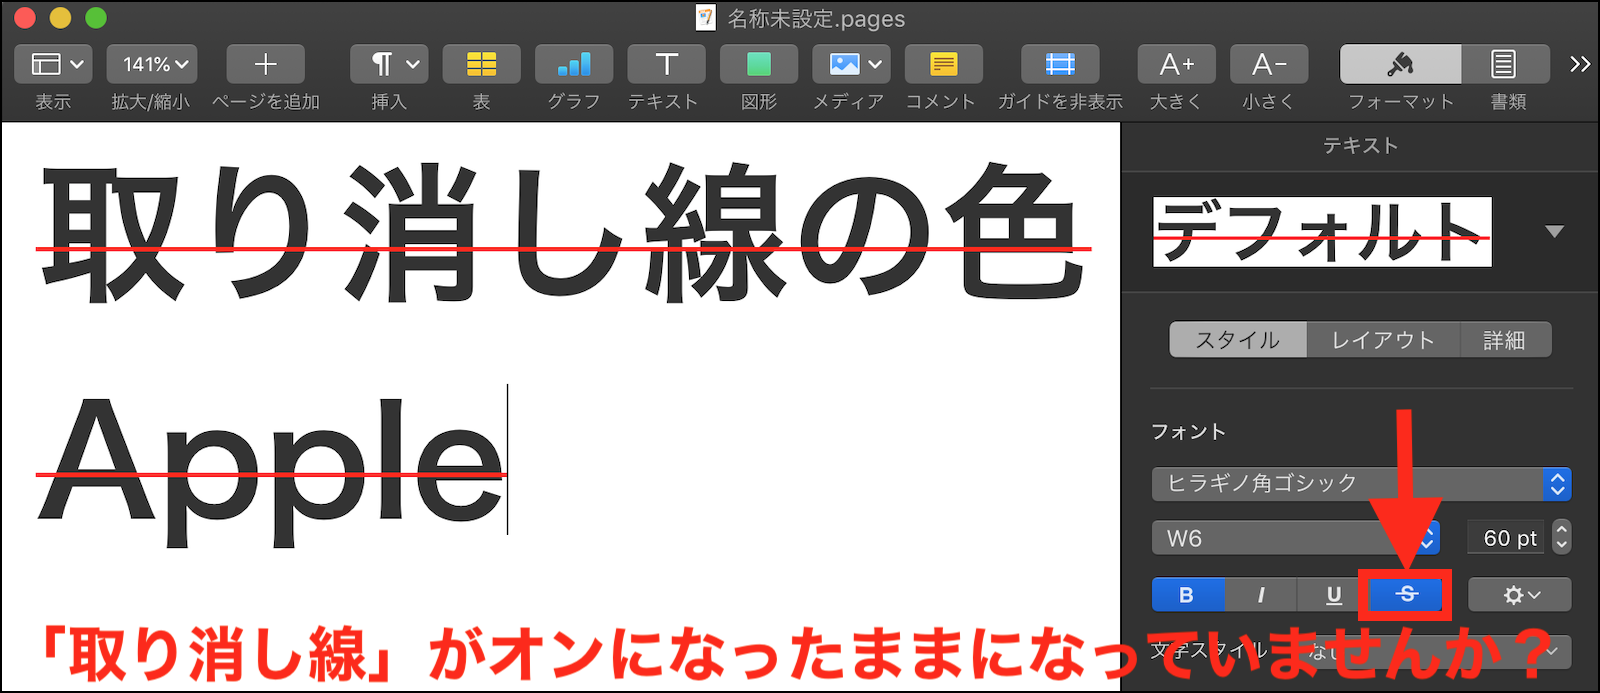Toggle underline formatting button
Screen dimensions: 1600x693
1333,595
